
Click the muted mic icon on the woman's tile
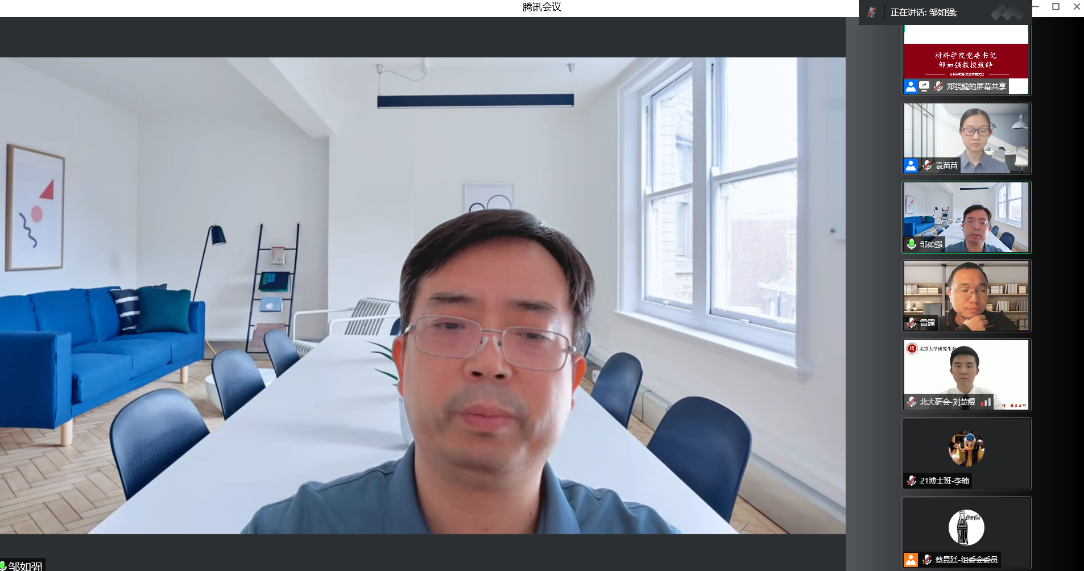pos(927,165)
